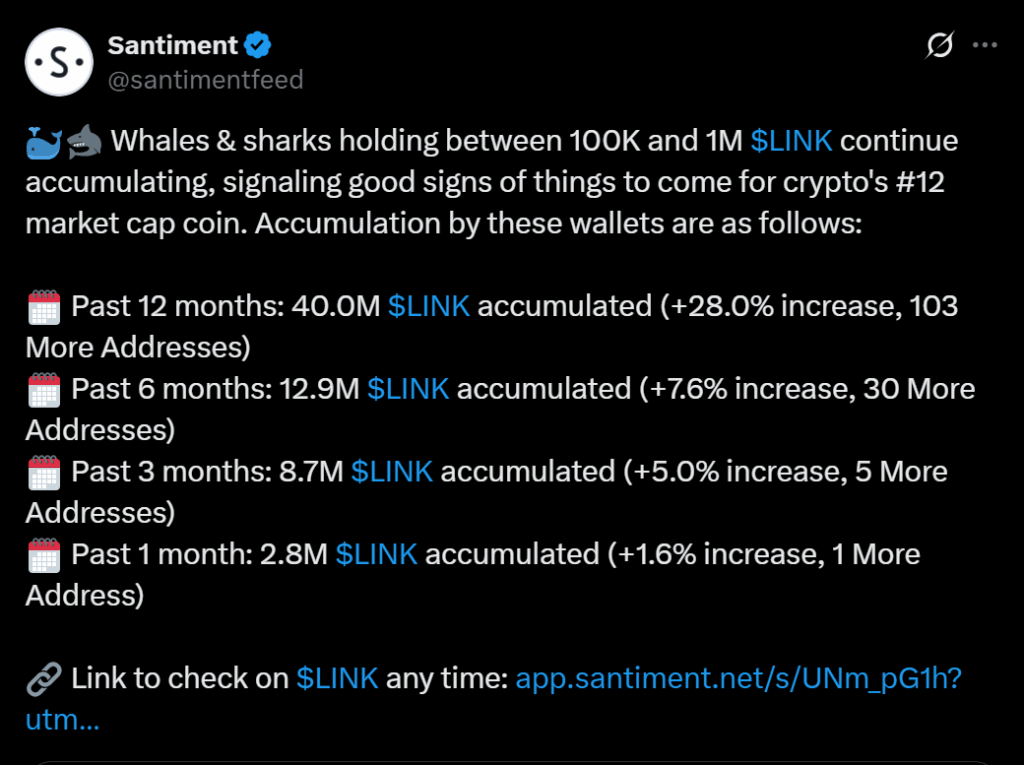The width and height of the screenshot is (1024, 765).
Task: Click $LINK cashtag after 40.0M
Action: coord(429,306)
